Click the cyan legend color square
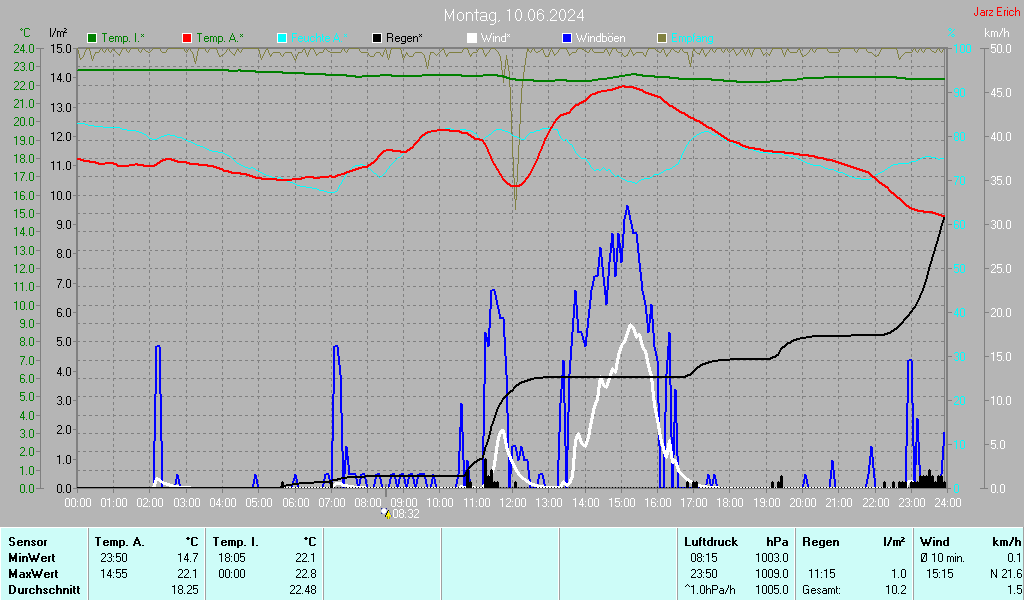Image resolution: width=1024 pixels, height=600 pixels. click(x=282, y=38)
